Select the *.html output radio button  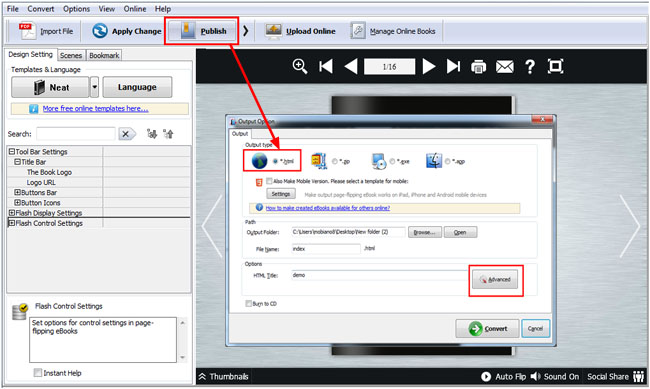coord(275,161)
